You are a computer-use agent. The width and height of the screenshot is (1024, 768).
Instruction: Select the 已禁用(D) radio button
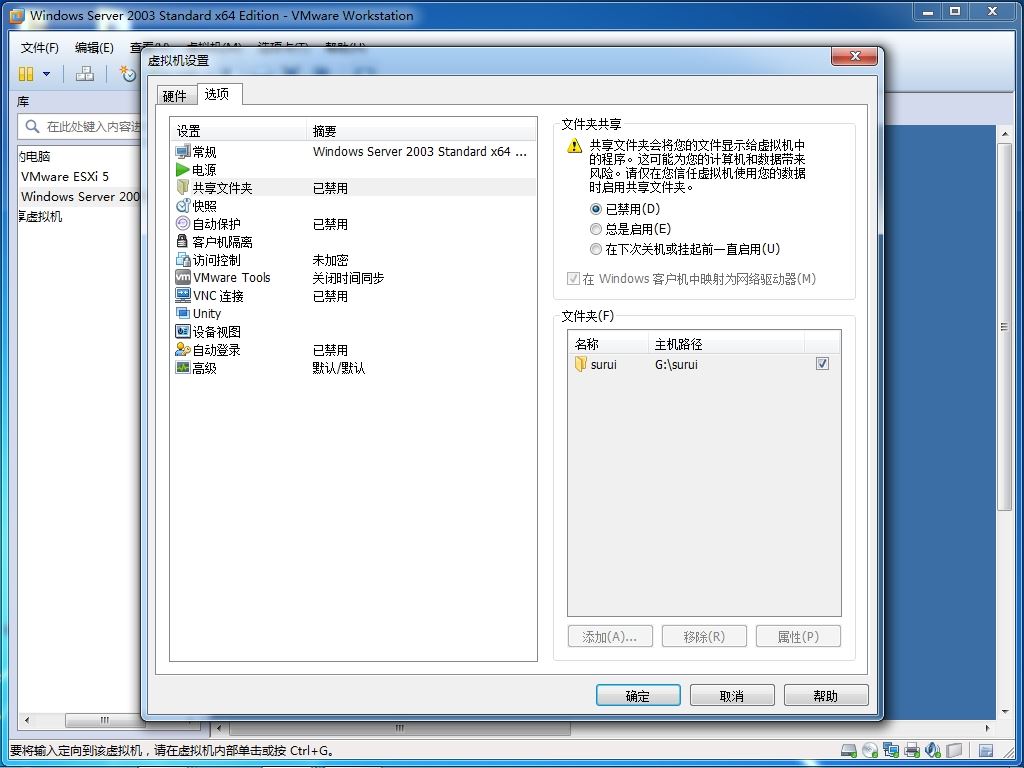[595, 209]
